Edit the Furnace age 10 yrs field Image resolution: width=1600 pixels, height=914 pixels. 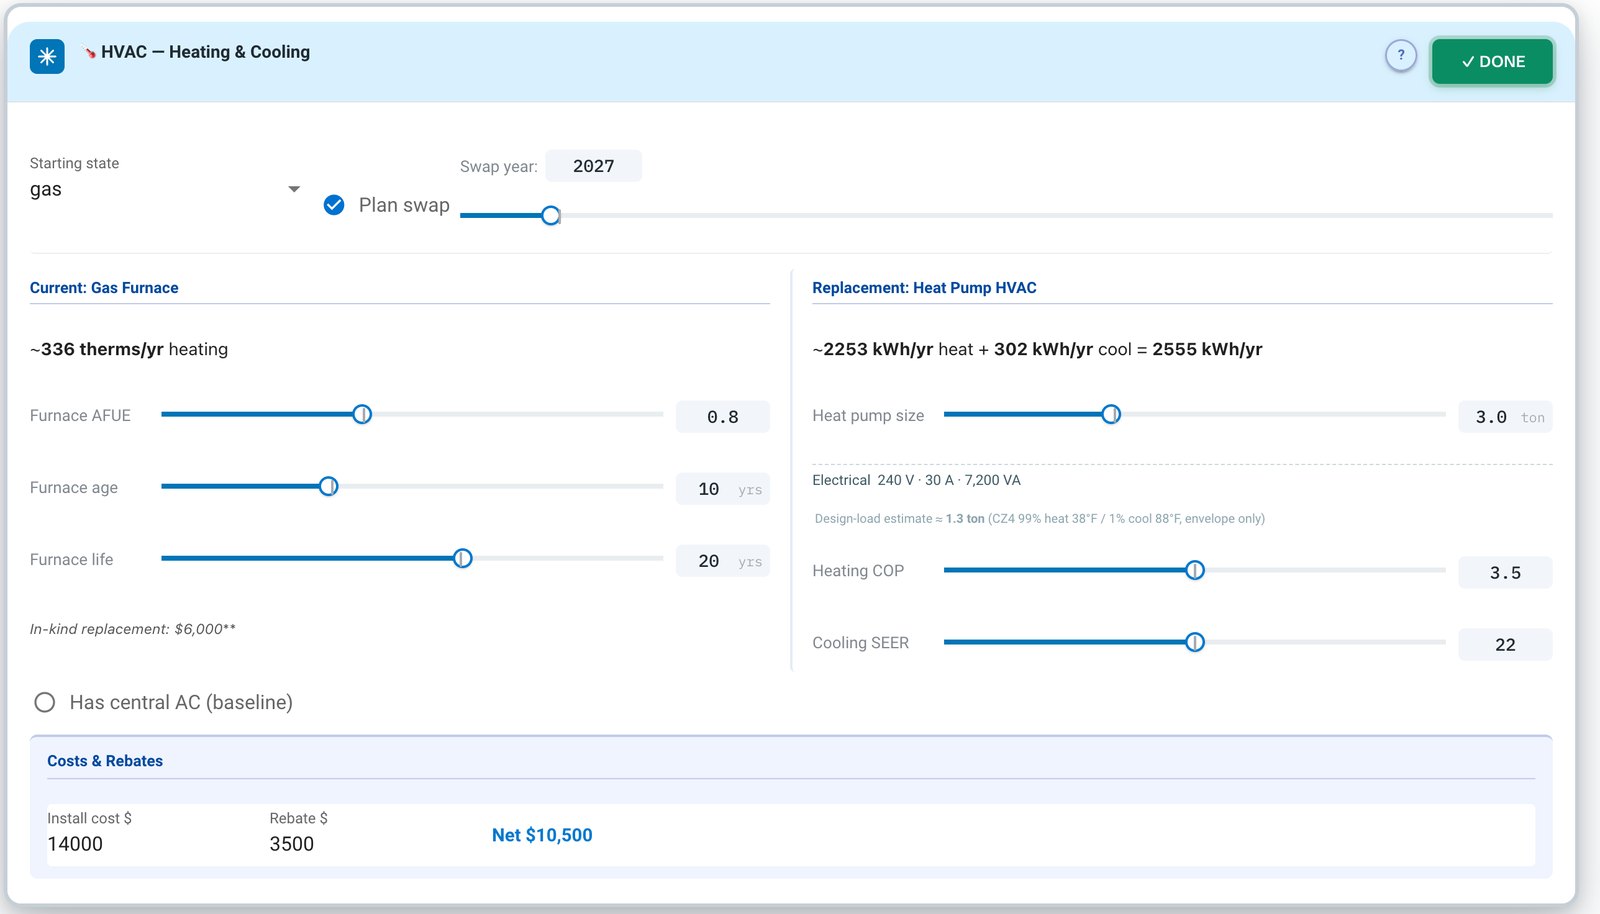723,489
